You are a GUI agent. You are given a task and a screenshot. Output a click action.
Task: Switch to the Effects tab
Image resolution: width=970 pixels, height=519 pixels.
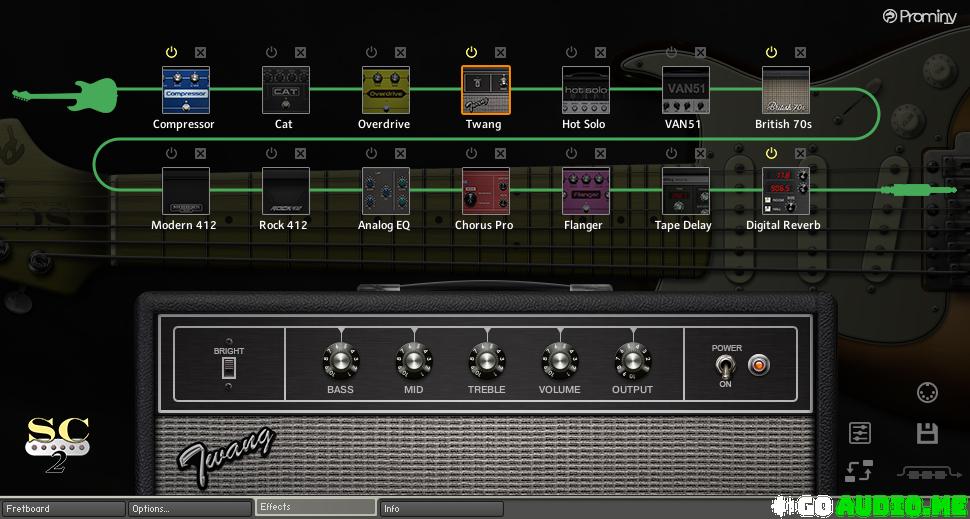tap(315, 507)
